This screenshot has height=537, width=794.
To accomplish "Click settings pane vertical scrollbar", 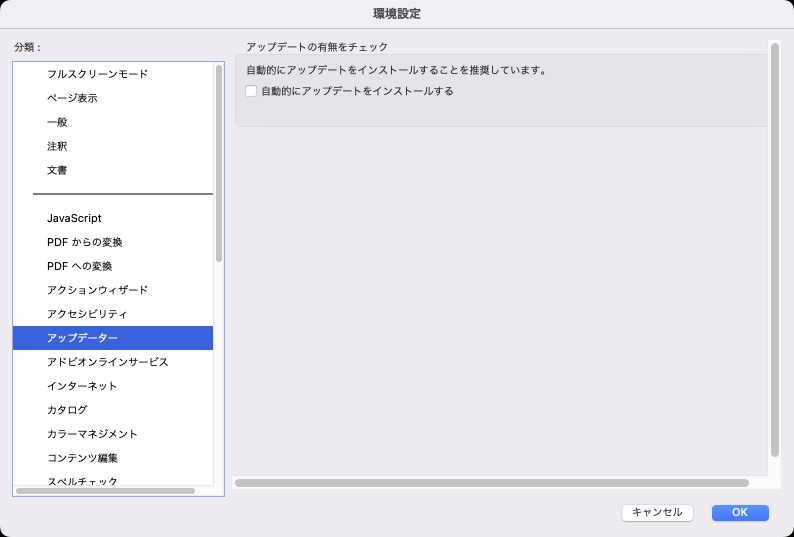I will pyautogui.click(x=774, y=250).
